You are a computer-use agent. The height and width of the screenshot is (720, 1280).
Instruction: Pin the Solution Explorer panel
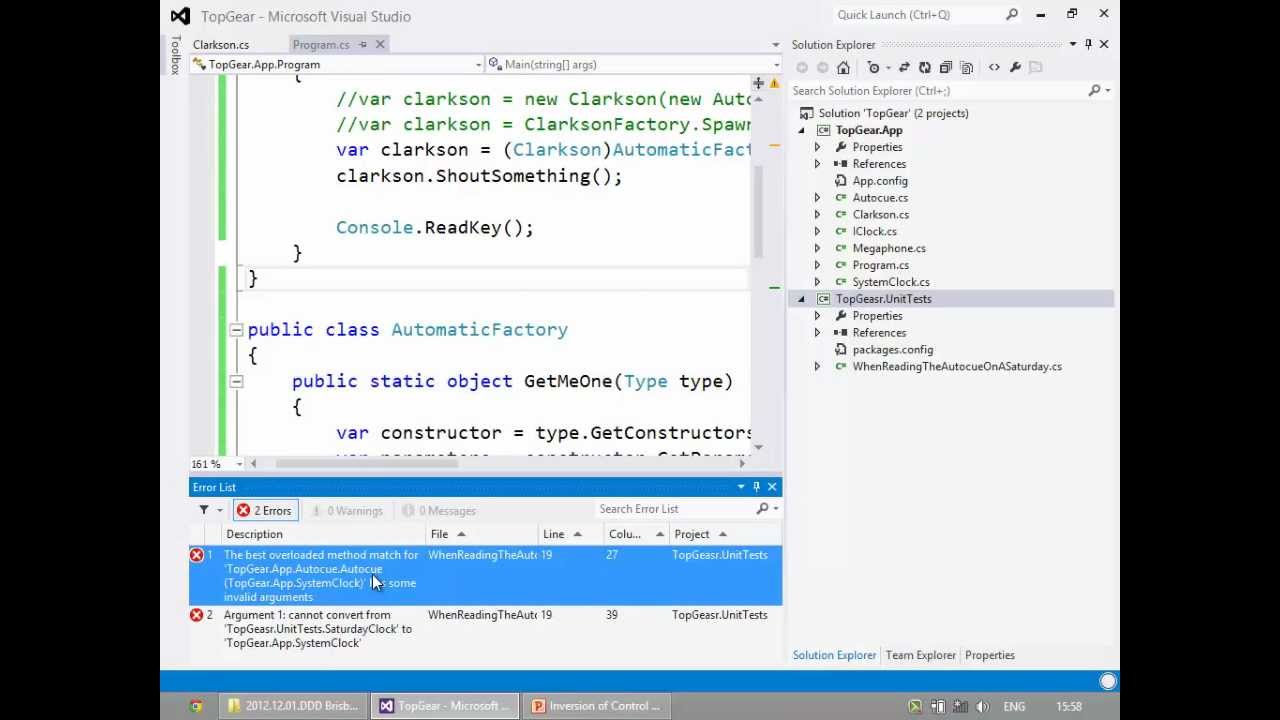(x=1088, y=44)
